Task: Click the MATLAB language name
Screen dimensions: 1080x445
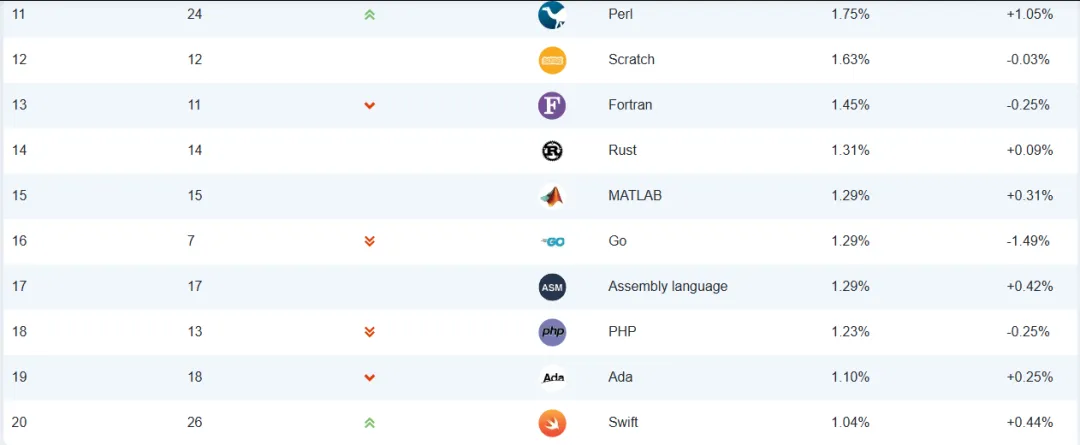Action: (634, 195)
